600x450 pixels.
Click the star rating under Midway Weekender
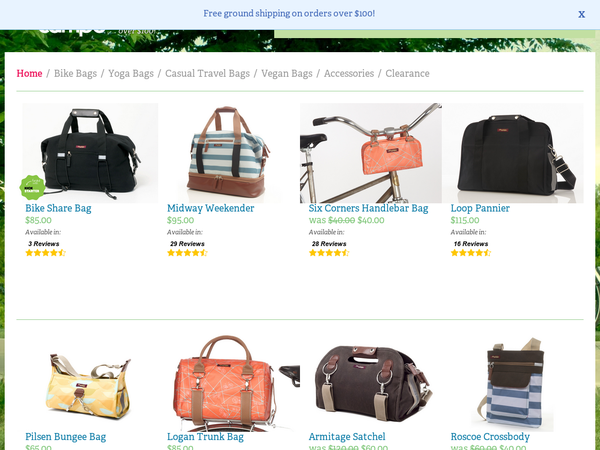coord(187,253)
